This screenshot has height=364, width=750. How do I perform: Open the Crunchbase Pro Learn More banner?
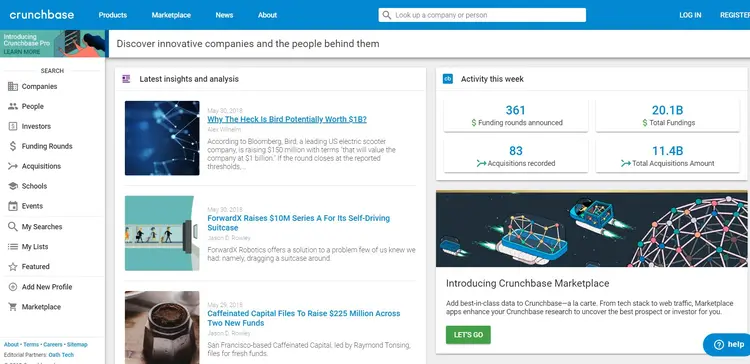point(53,44)
